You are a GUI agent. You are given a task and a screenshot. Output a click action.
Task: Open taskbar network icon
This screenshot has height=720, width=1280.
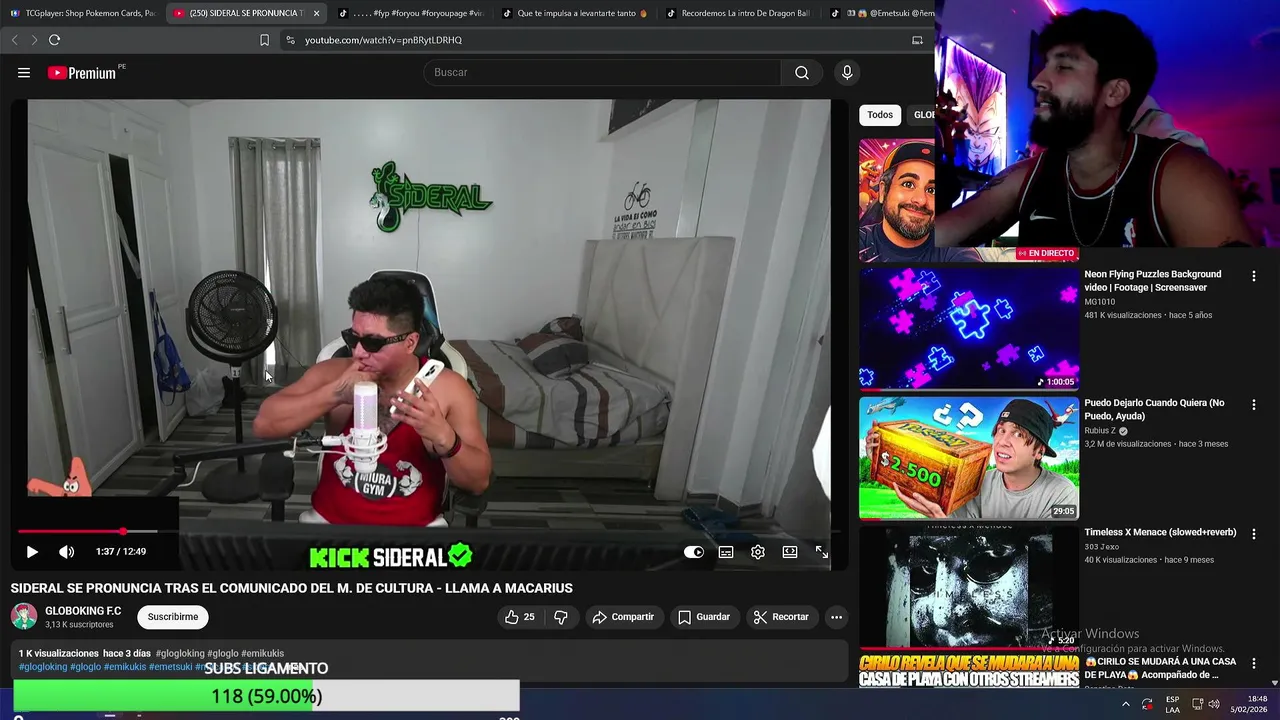[x=1197, y=705]
